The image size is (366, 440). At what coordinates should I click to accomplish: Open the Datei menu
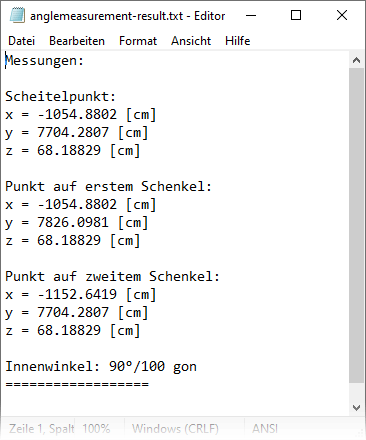point(21,41)
